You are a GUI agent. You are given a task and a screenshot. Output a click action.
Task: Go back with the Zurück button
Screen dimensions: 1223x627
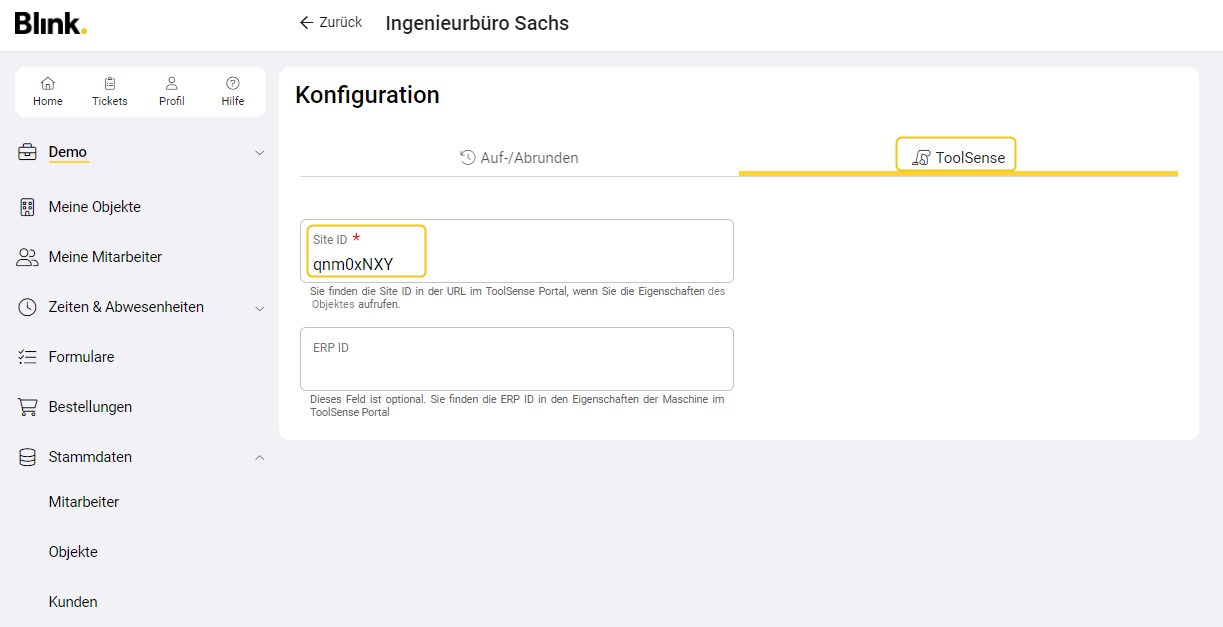(x=331, y=23)
